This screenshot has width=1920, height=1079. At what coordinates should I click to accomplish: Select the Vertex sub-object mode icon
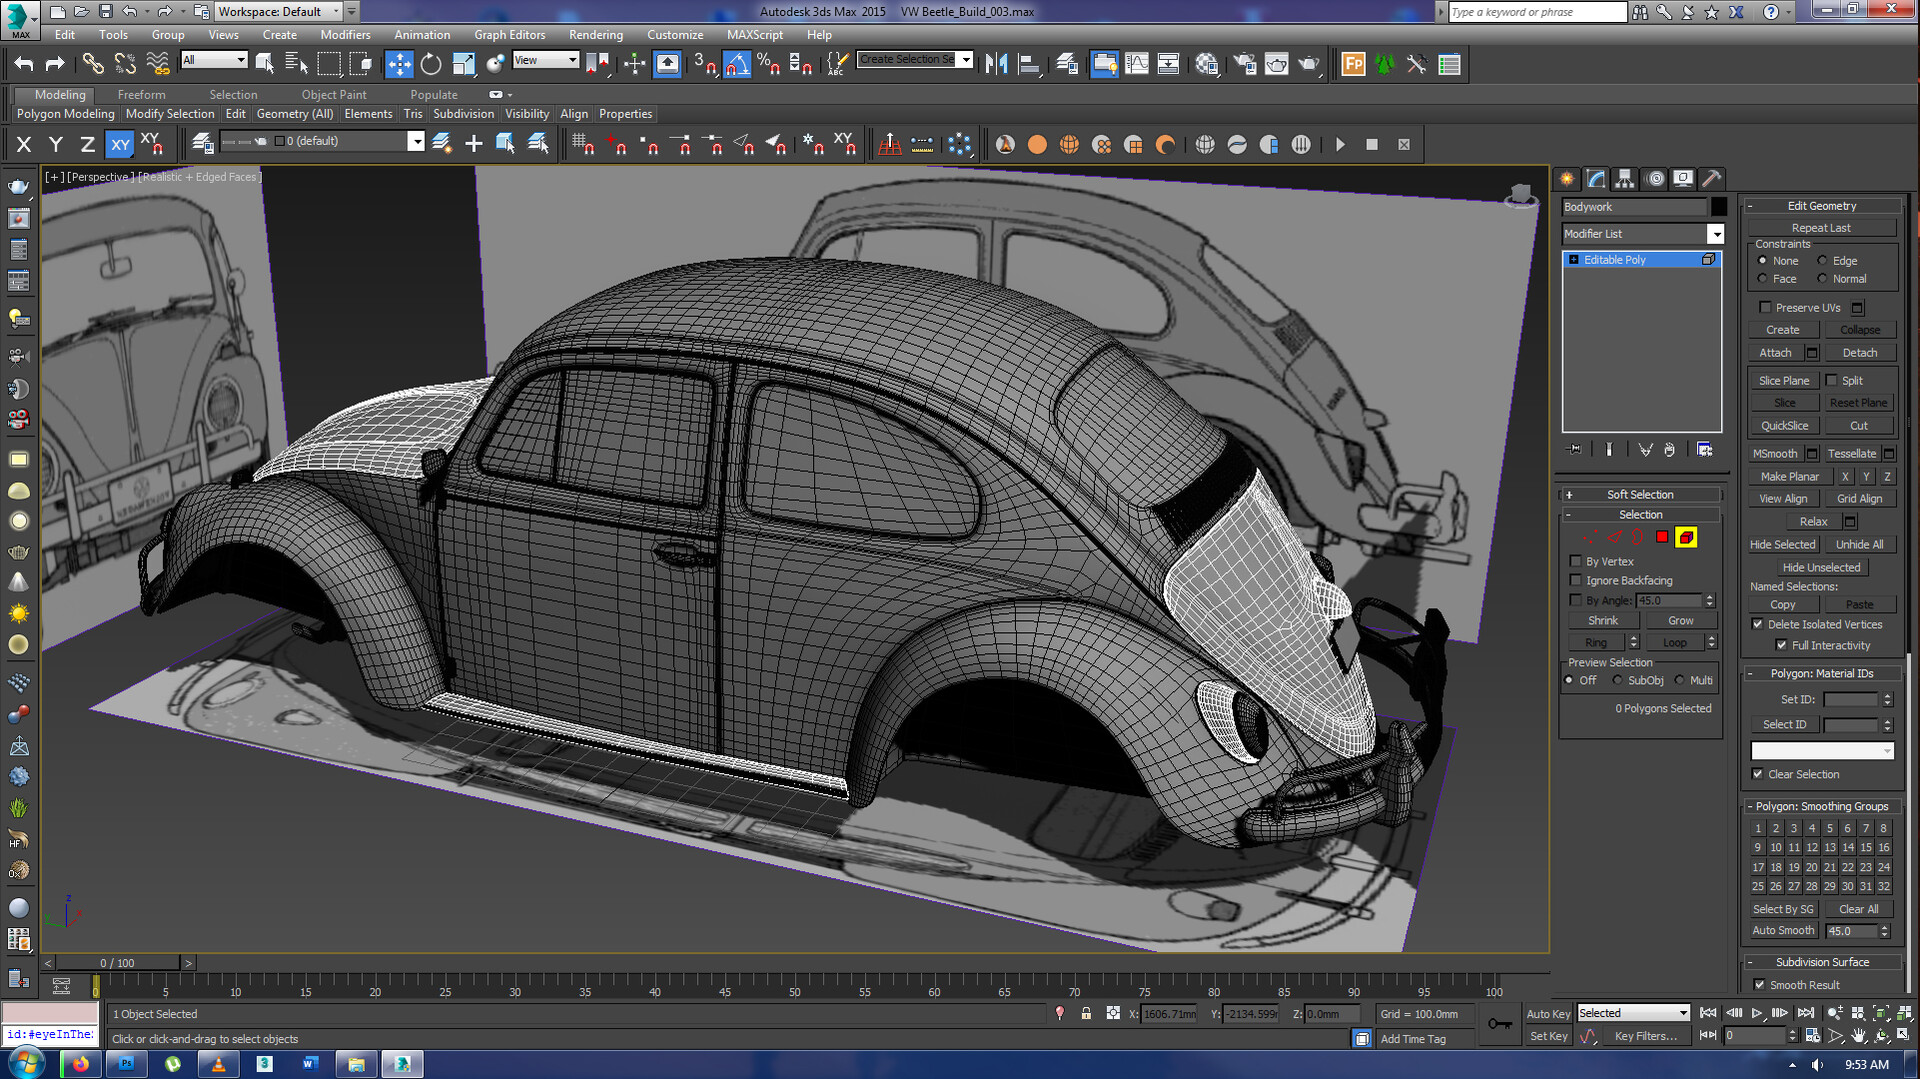pos(1589,537)
